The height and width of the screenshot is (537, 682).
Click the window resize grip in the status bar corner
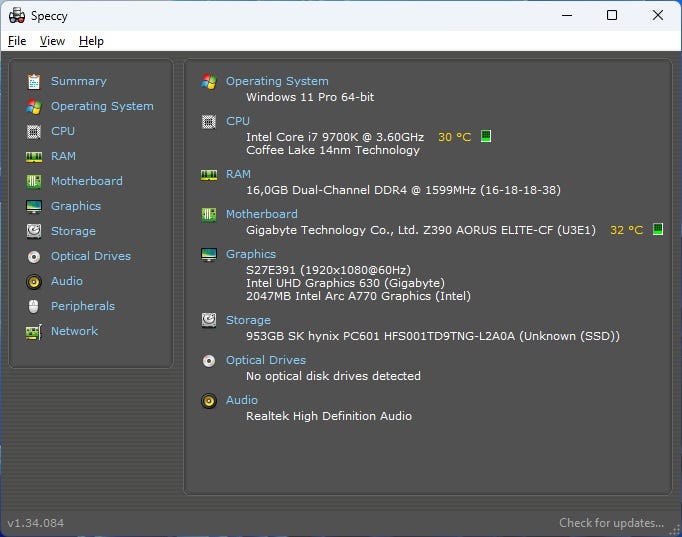click(x=675, y=528)
